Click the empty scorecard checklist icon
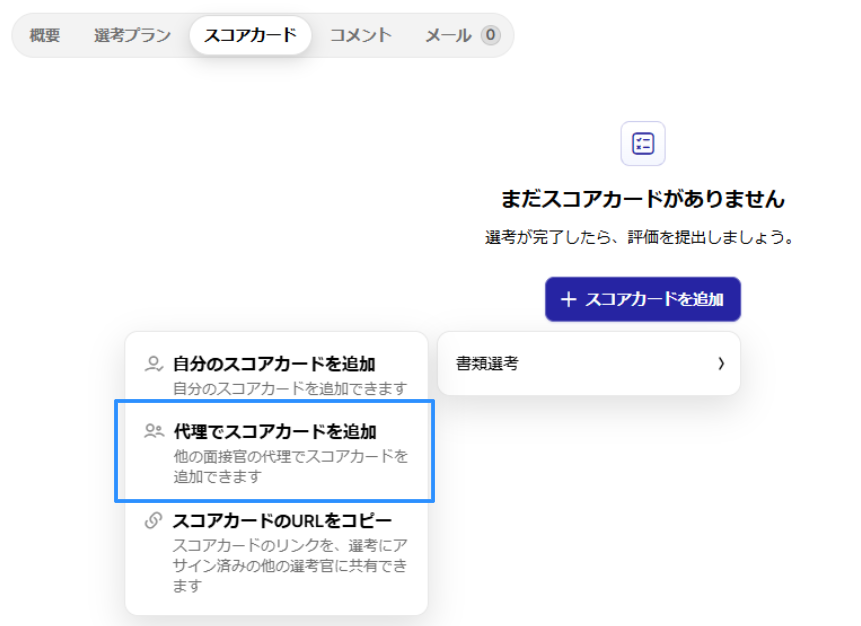This screenshot has width=861, height=626. 642,144
